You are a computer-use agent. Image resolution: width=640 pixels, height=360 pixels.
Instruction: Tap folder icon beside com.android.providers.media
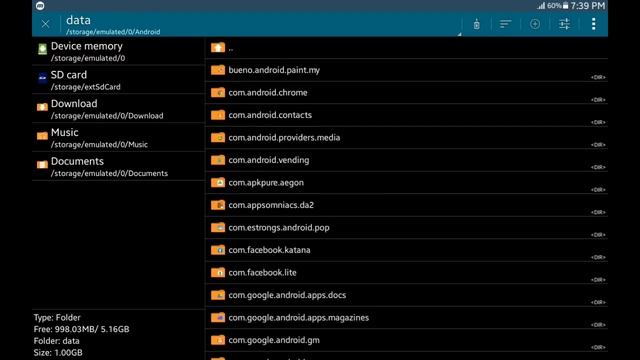[x=218, y=137]
